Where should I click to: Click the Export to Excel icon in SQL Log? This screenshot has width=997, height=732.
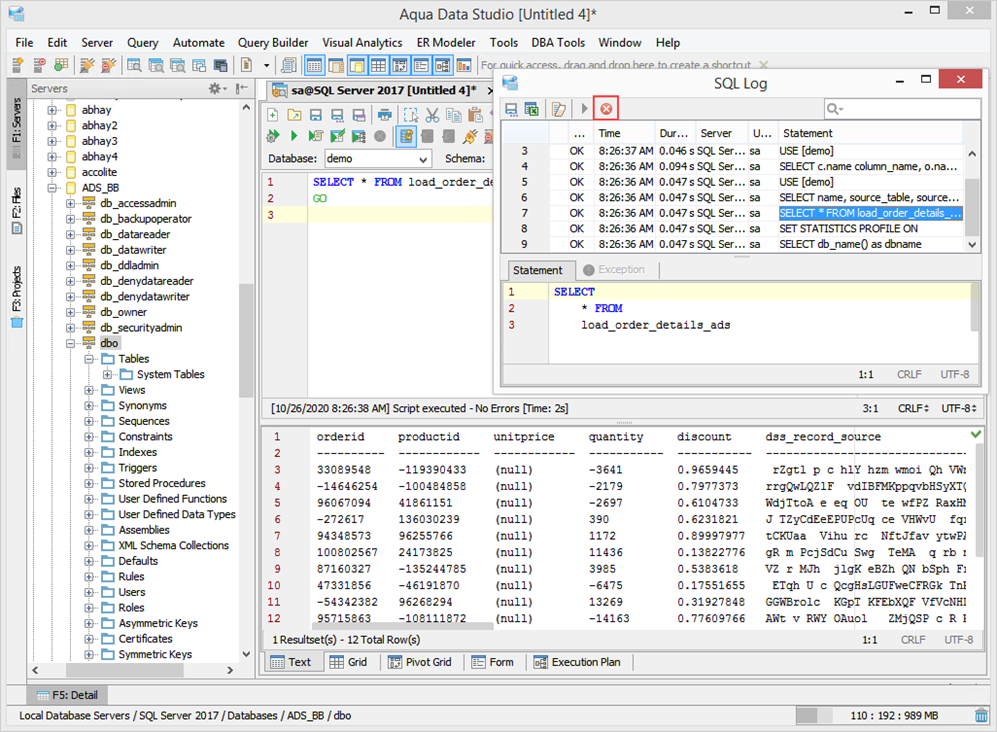(532, 108)
